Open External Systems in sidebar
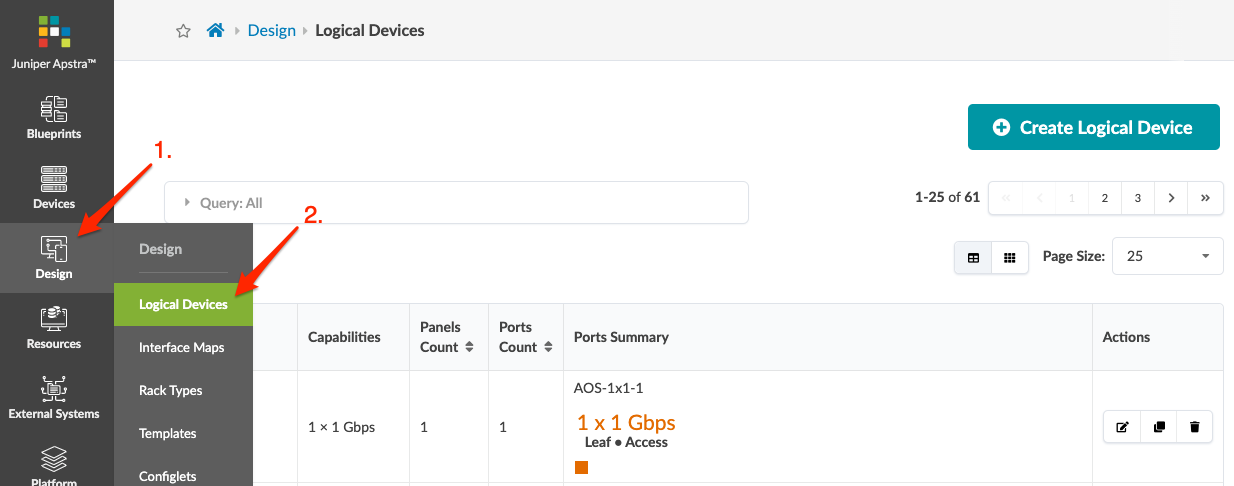Viewport: 1234px width, 486px height. (54, 398)
